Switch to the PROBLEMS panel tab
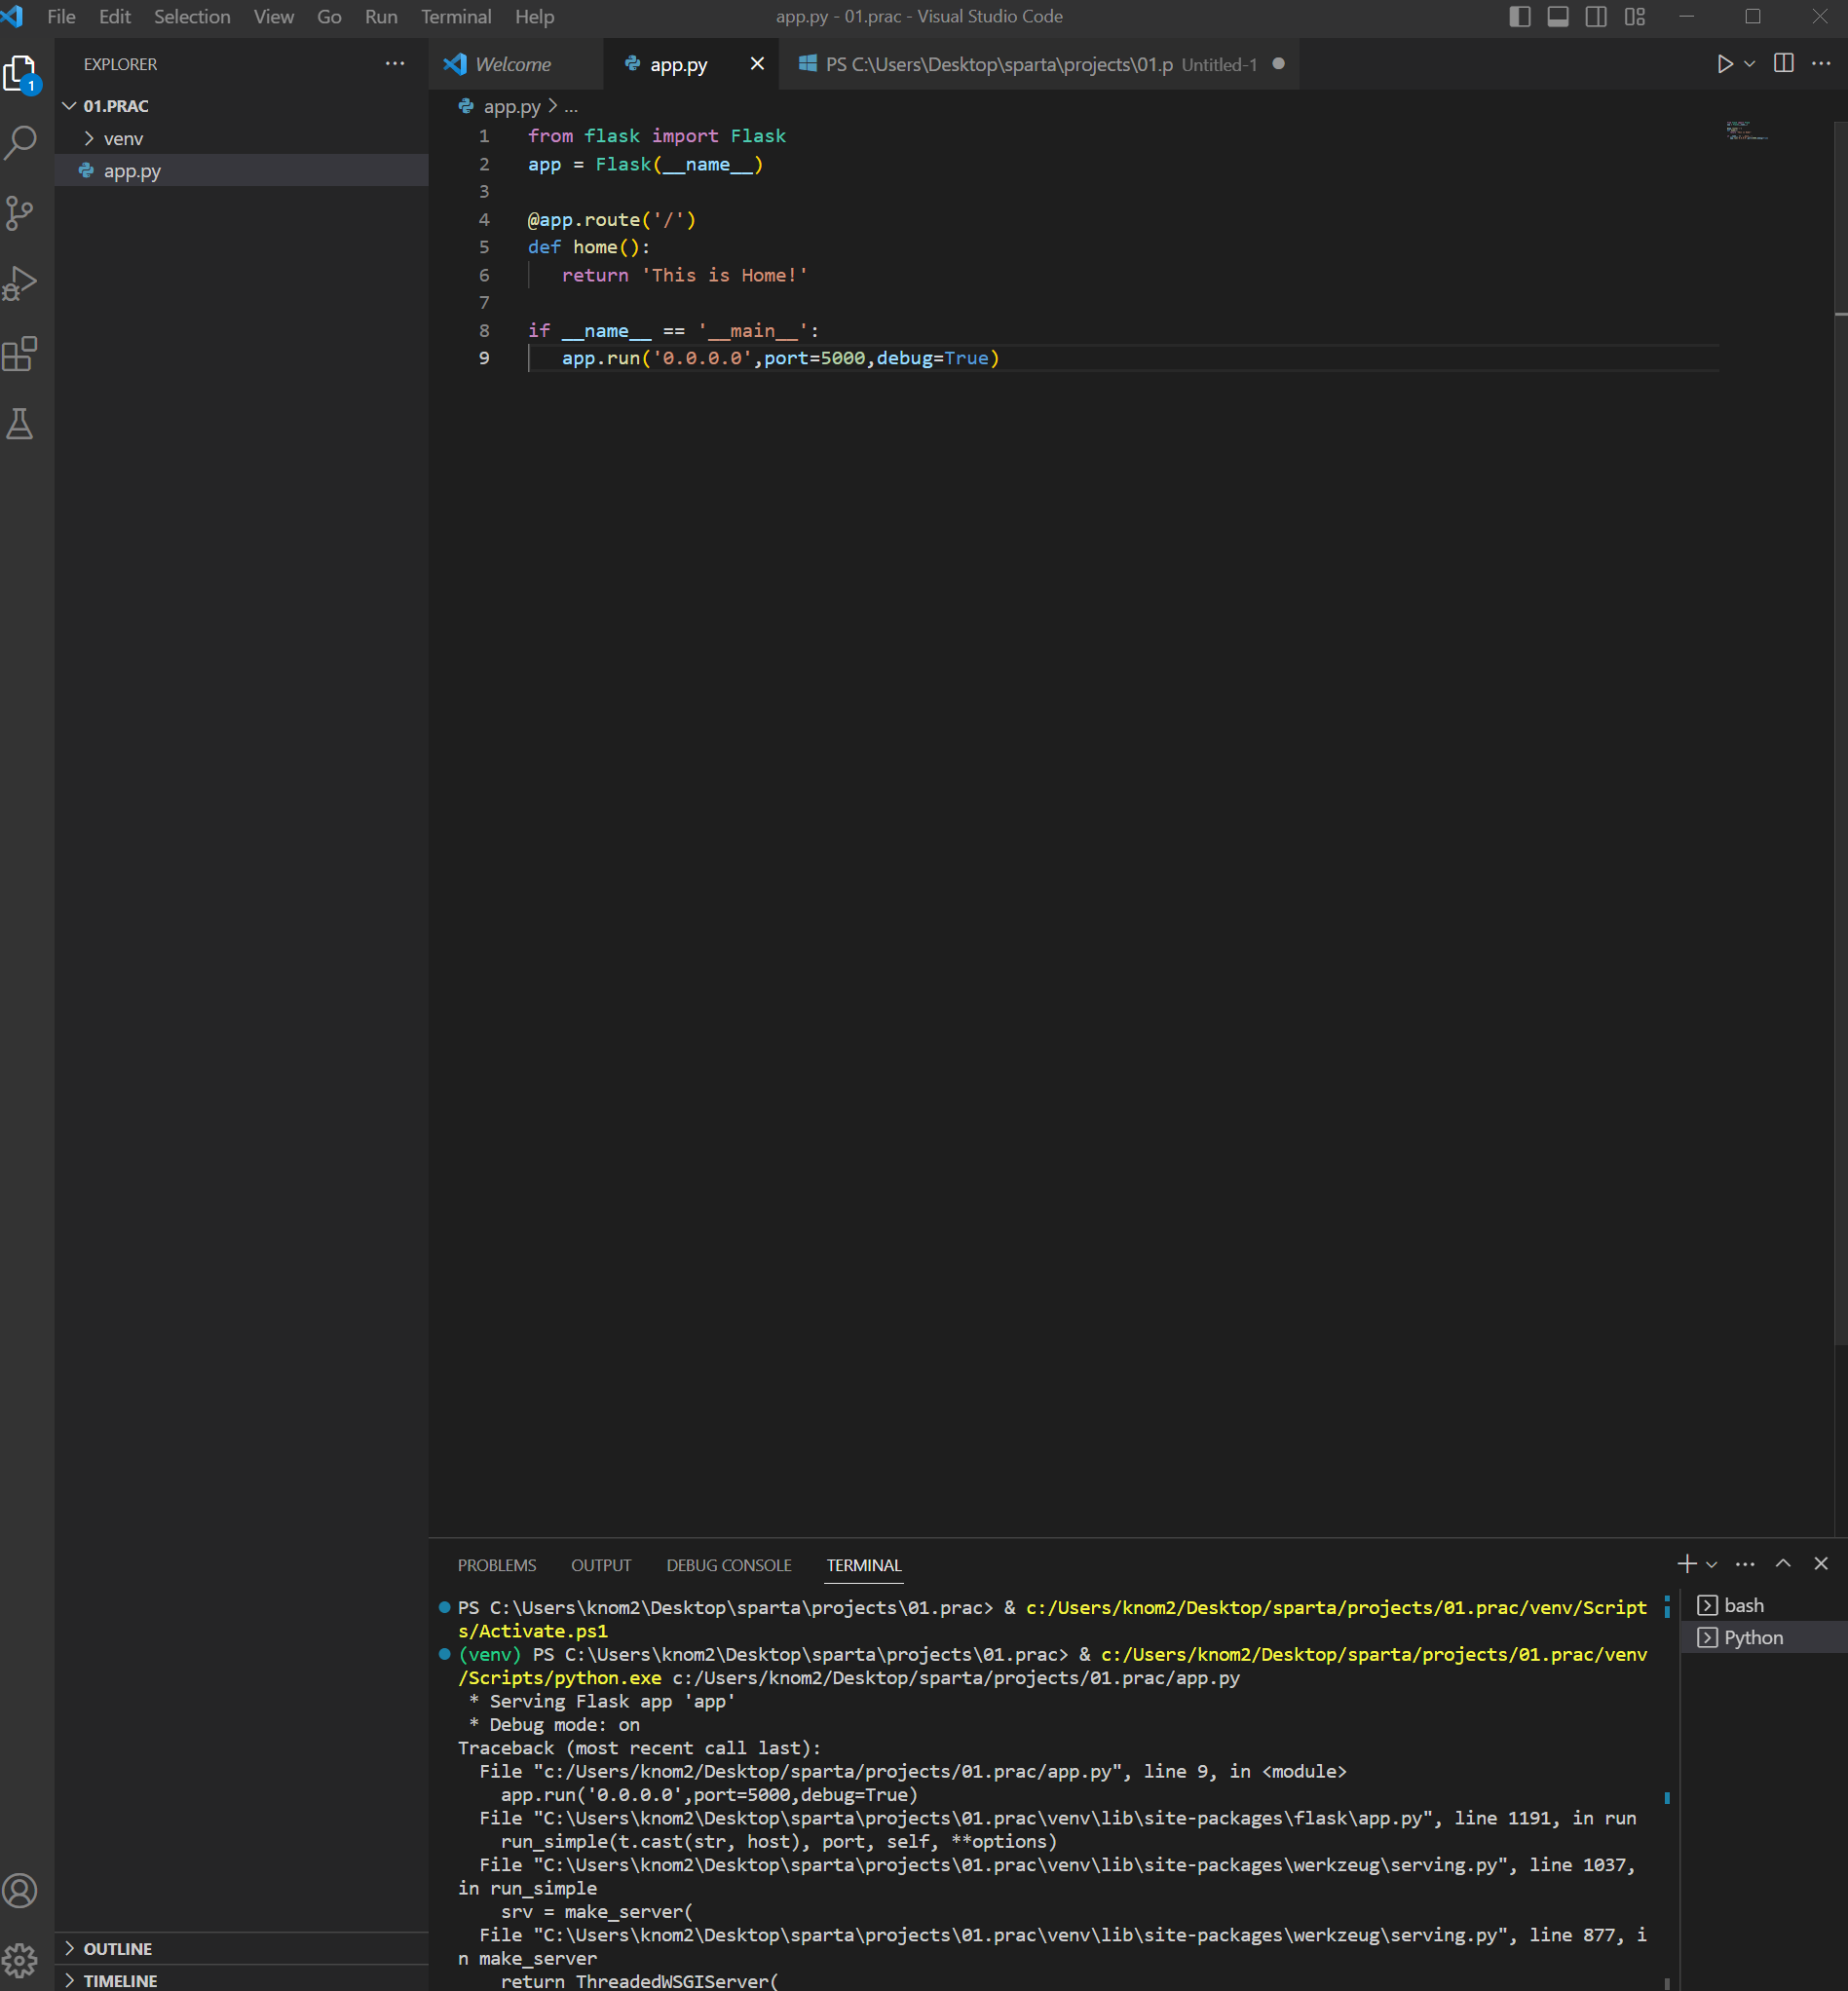Viewport: 1848px width, 1991px height. (497, 1565)
